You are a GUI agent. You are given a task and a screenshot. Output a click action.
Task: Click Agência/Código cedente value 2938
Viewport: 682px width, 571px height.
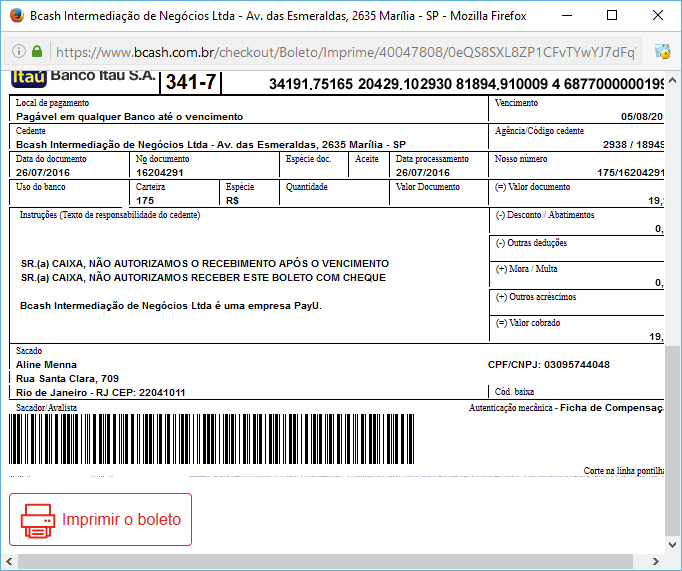(x=633, y=144)
